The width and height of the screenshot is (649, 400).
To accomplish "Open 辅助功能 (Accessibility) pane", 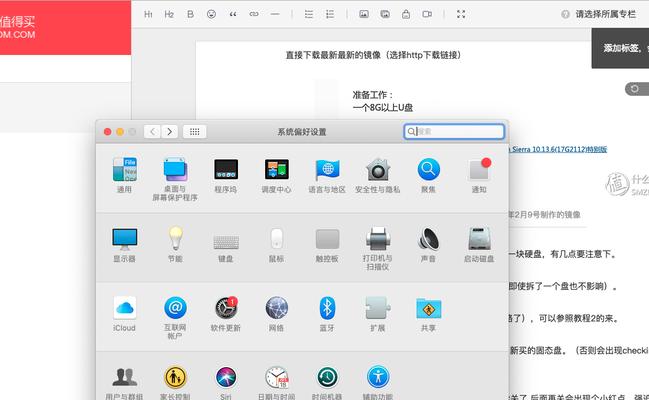I will (377, 383).
